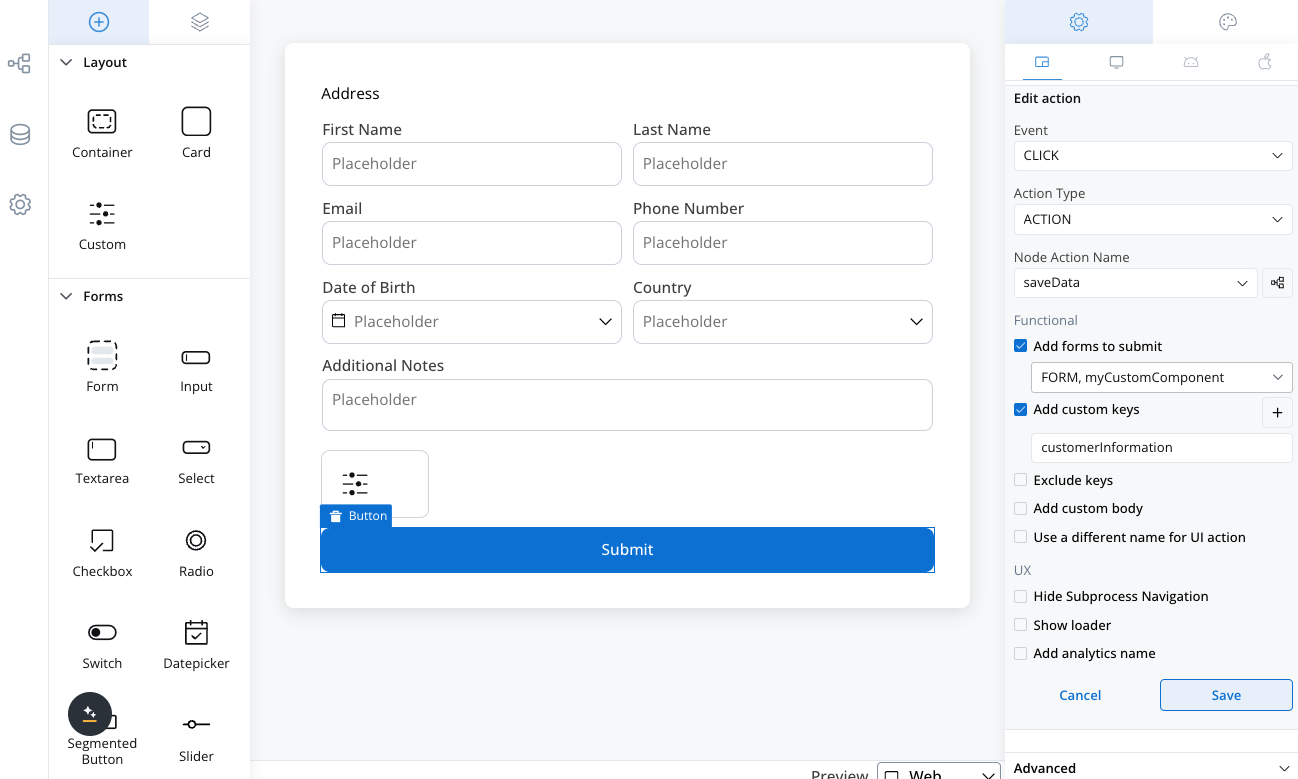Click the Submit button on canvas
The width and height of the screenshot is (1298, 779).
627,550
